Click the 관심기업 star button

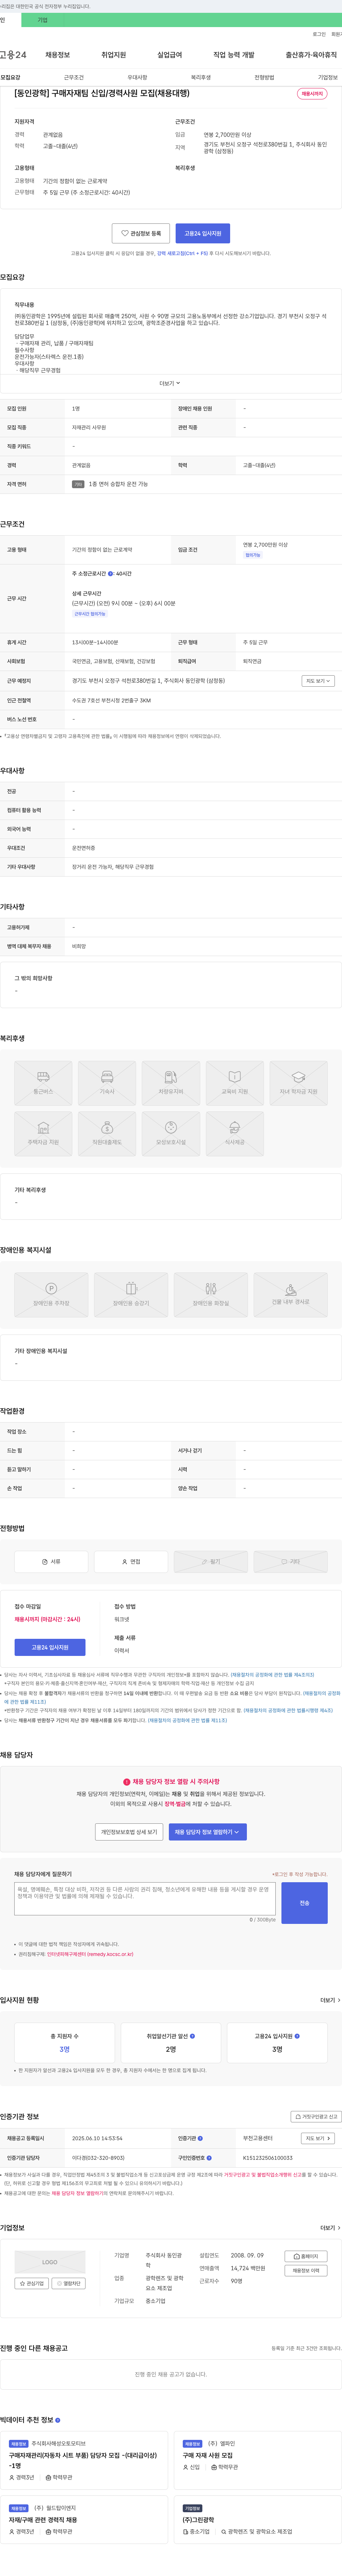click(x=32, y=2284)
